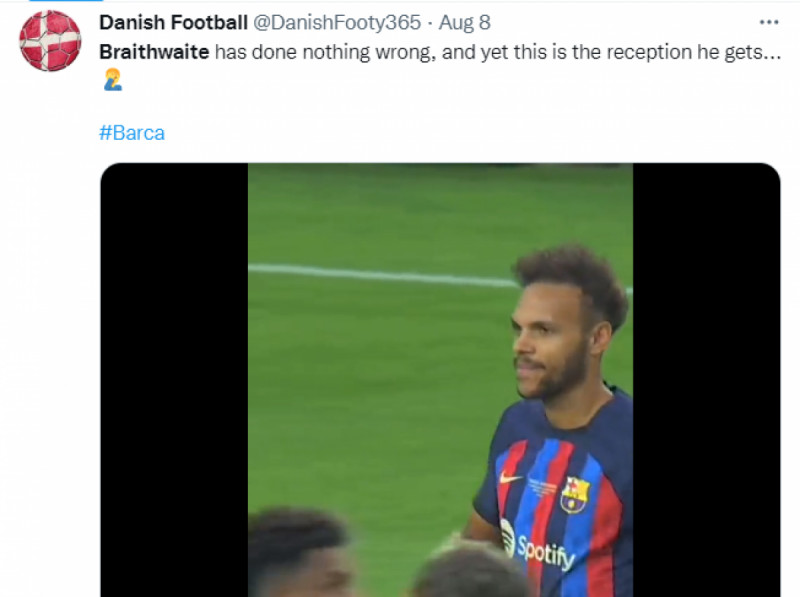This screenshot has height=597, width=800.
Task: Click the left black bar of video
Action: tap(174, 380)
